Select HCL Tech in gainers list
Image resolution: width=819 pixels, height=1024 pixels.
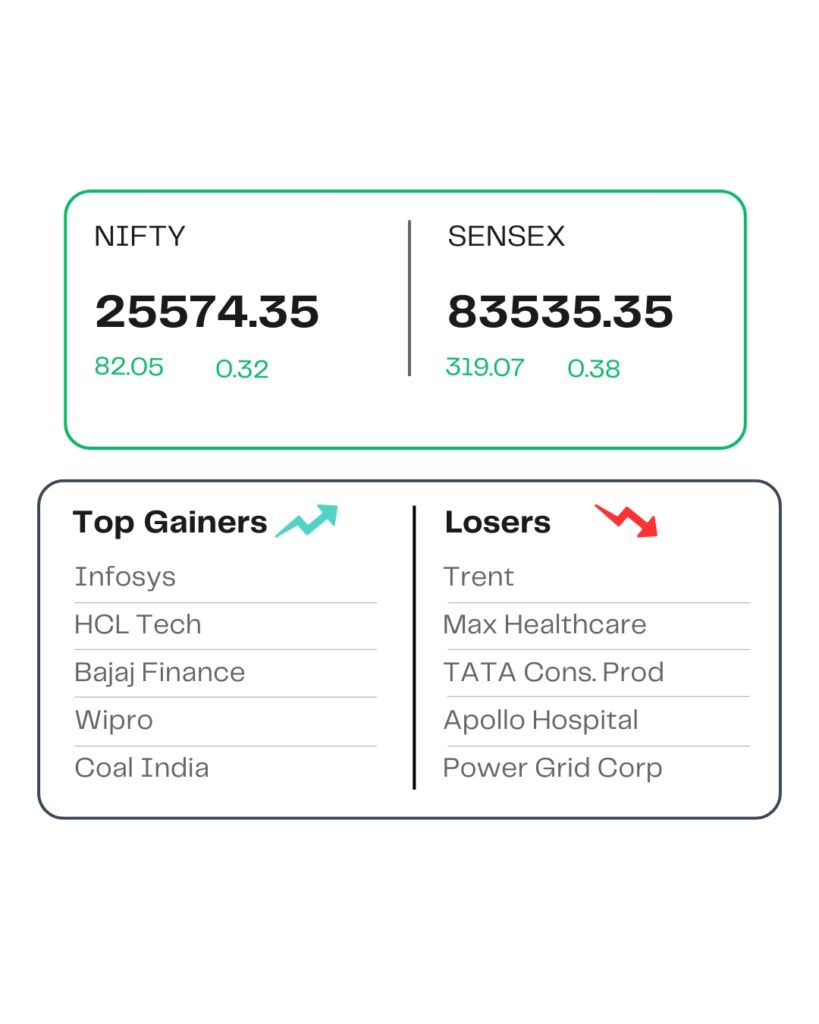[138, 625]
